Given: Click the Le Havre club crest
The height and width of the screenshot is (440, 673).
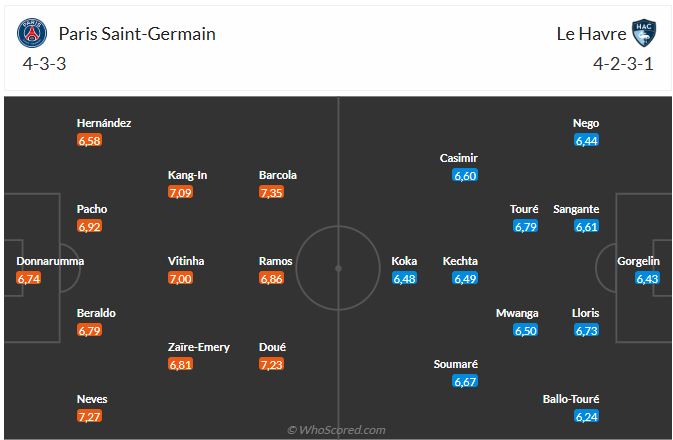Looking at the screenshot, I should (642, 33).
